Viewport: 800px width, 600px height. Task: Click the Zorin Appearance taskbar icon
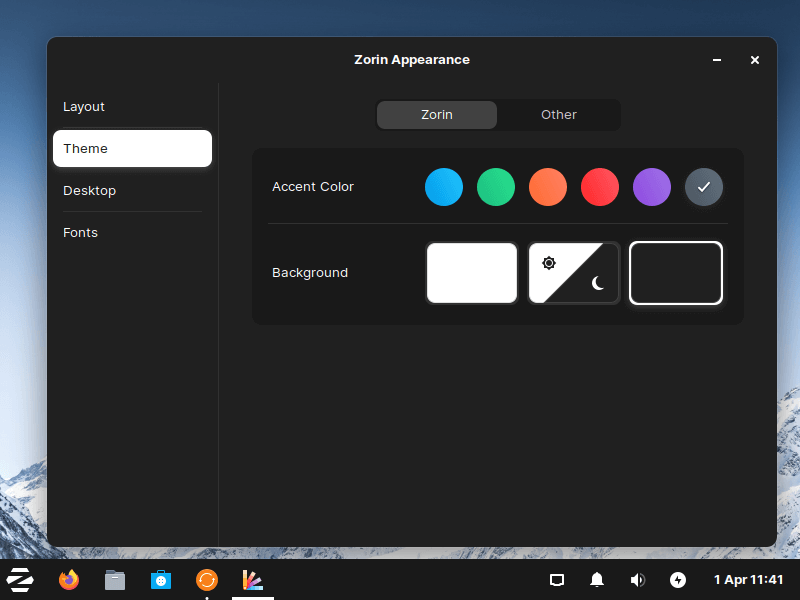253,580
